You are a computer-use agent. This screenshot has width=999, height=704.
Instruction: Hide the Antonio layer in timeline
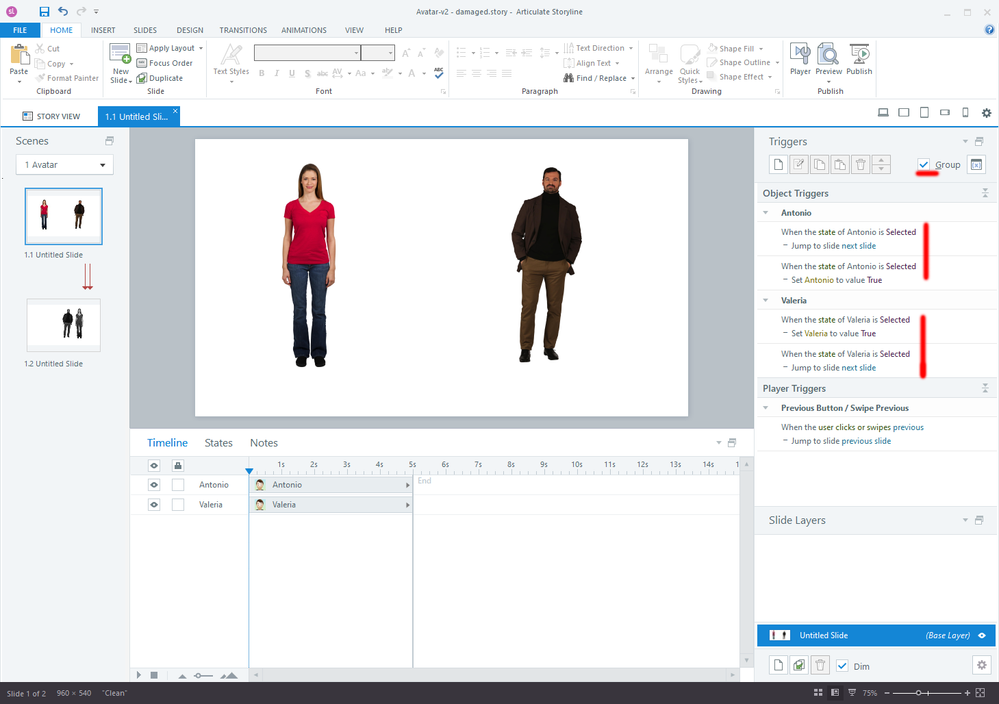click(x=154, y=485)
